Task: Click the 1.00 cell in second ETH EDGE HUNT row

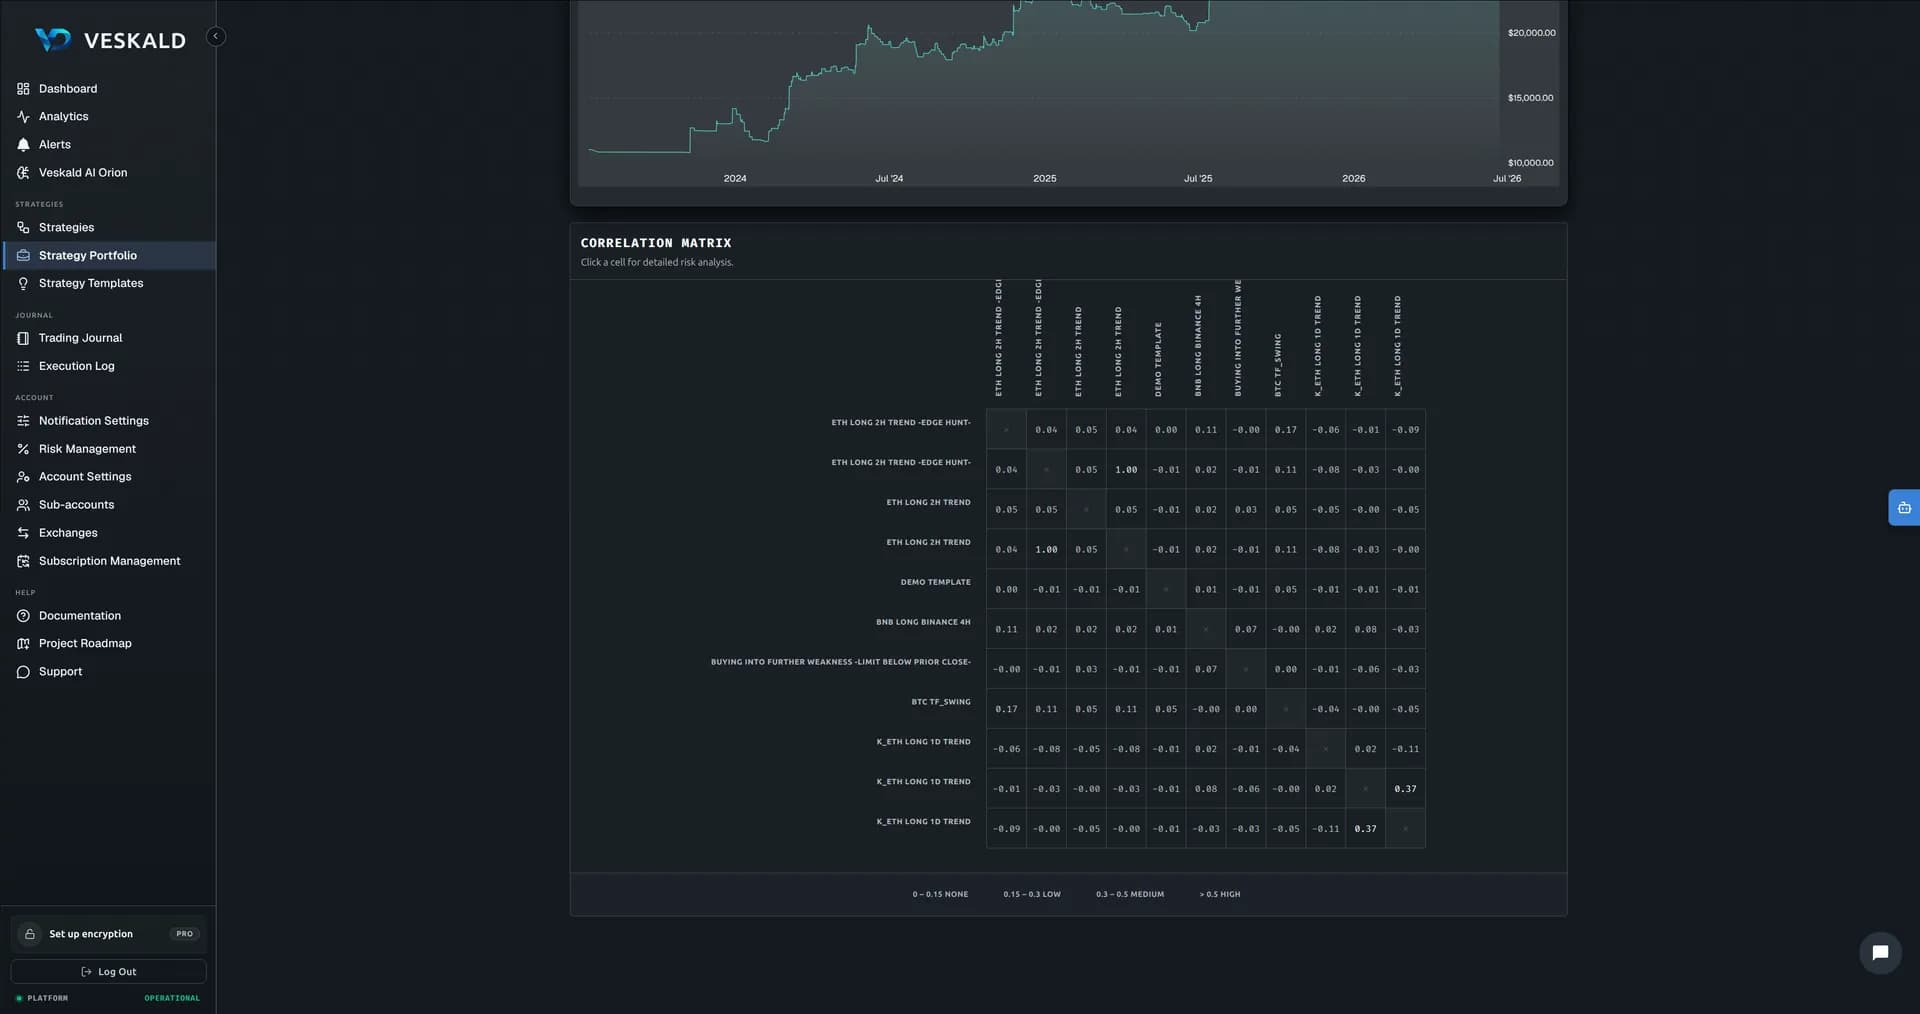Action: (x=1126, y=470)
